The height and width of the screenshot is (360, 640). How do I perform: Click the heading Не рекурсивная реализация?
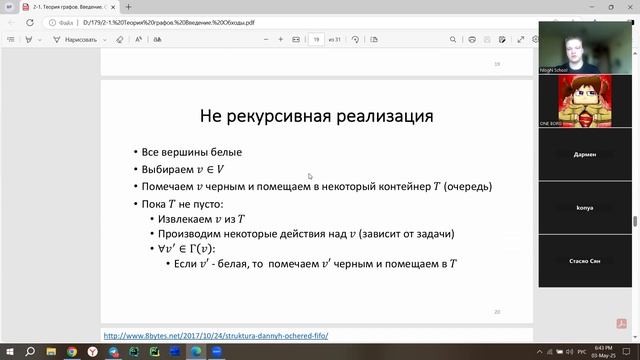(x=316, y=116)
